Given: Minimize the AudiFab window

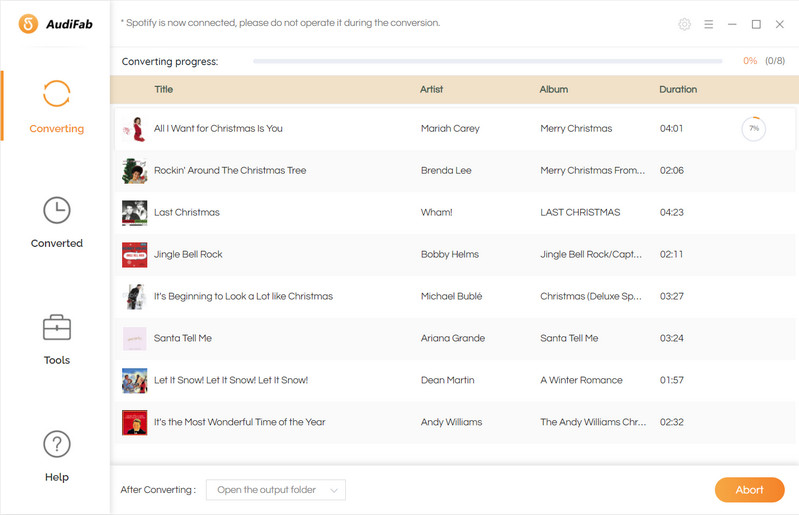Looking at the screenshot, I should click(x=732, y=24).
